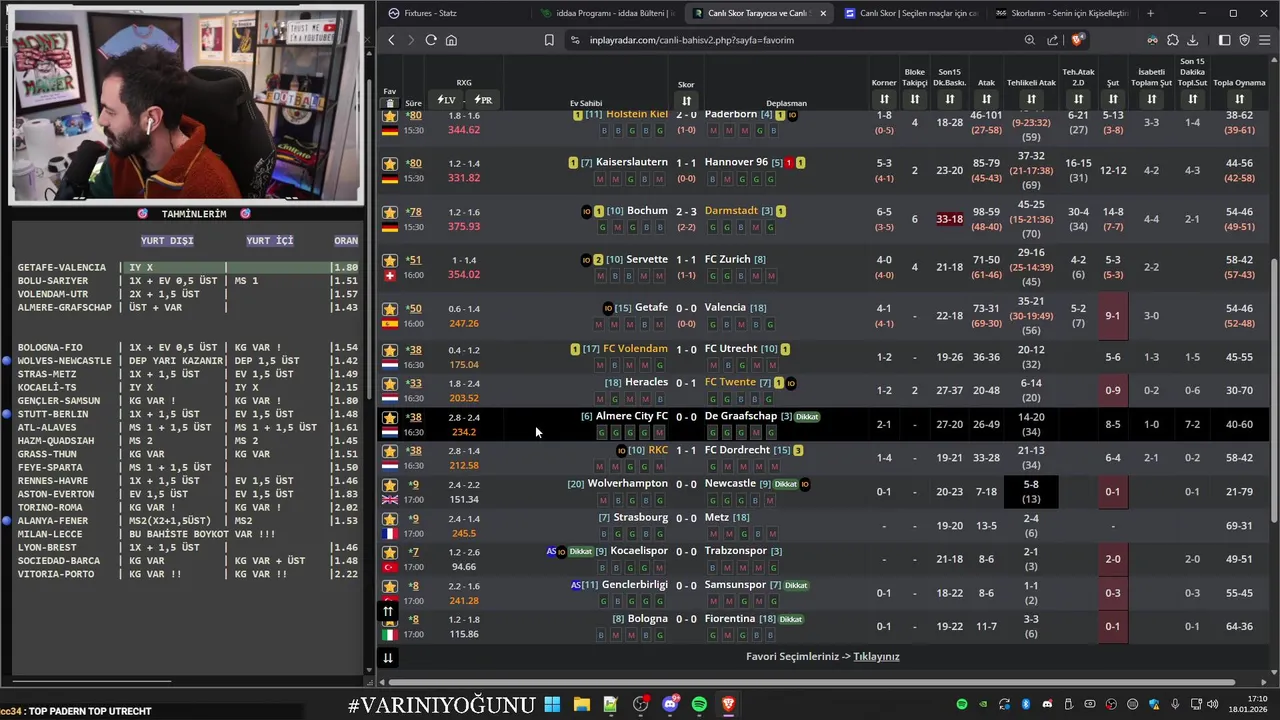The image size is (1280, 720).
Task: Open Spotify from the taskbar
Action: tap(699, 705)
